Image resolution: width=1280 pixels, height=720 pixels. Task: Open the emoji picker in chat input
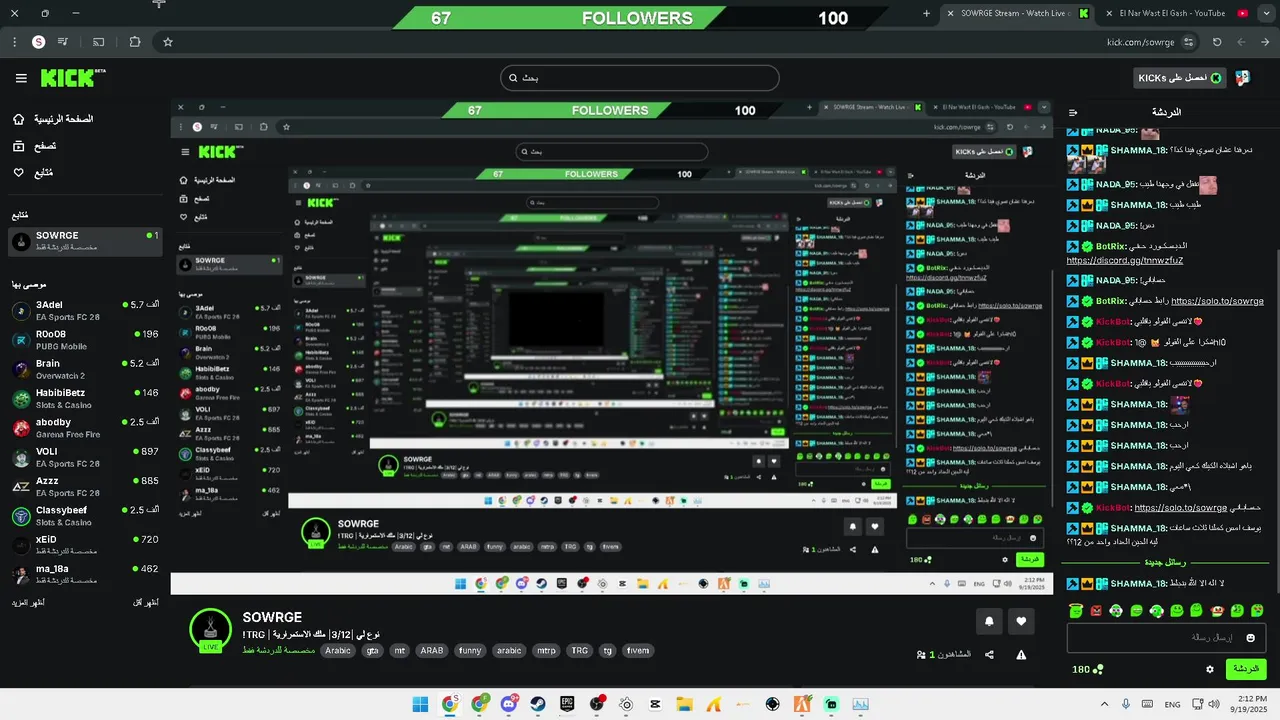click(1250, 638)
